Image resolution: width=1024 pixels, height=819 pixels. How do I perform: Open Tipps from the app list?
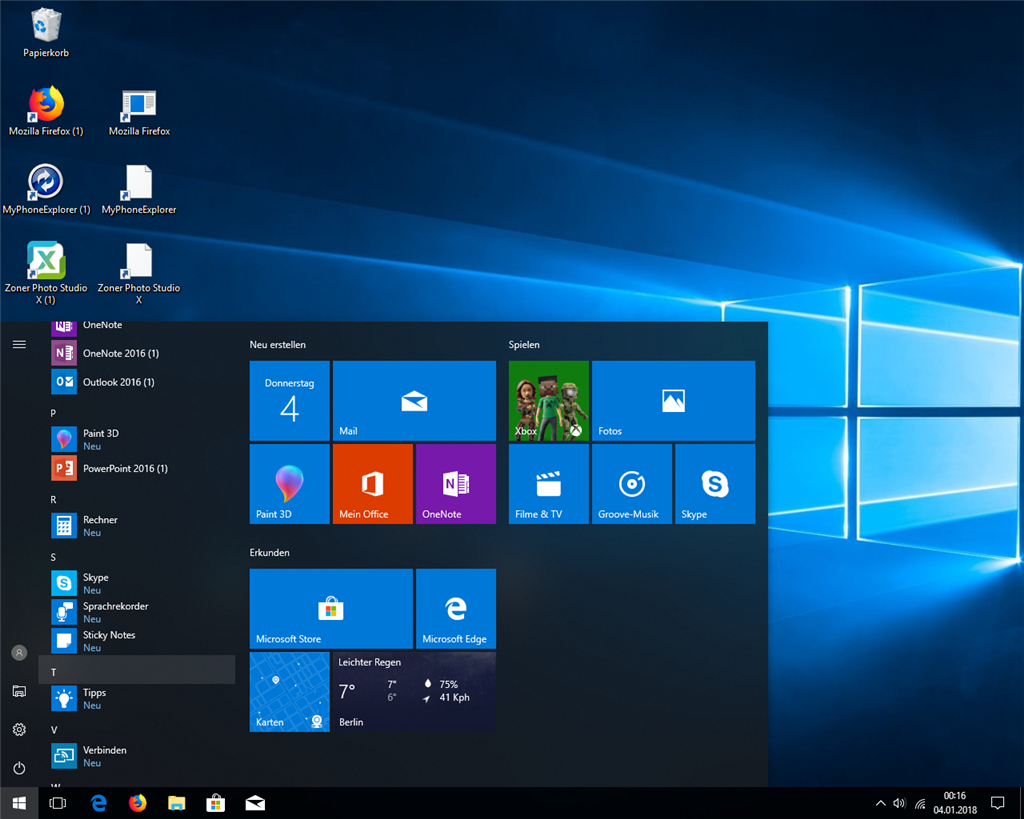point(137,698)
